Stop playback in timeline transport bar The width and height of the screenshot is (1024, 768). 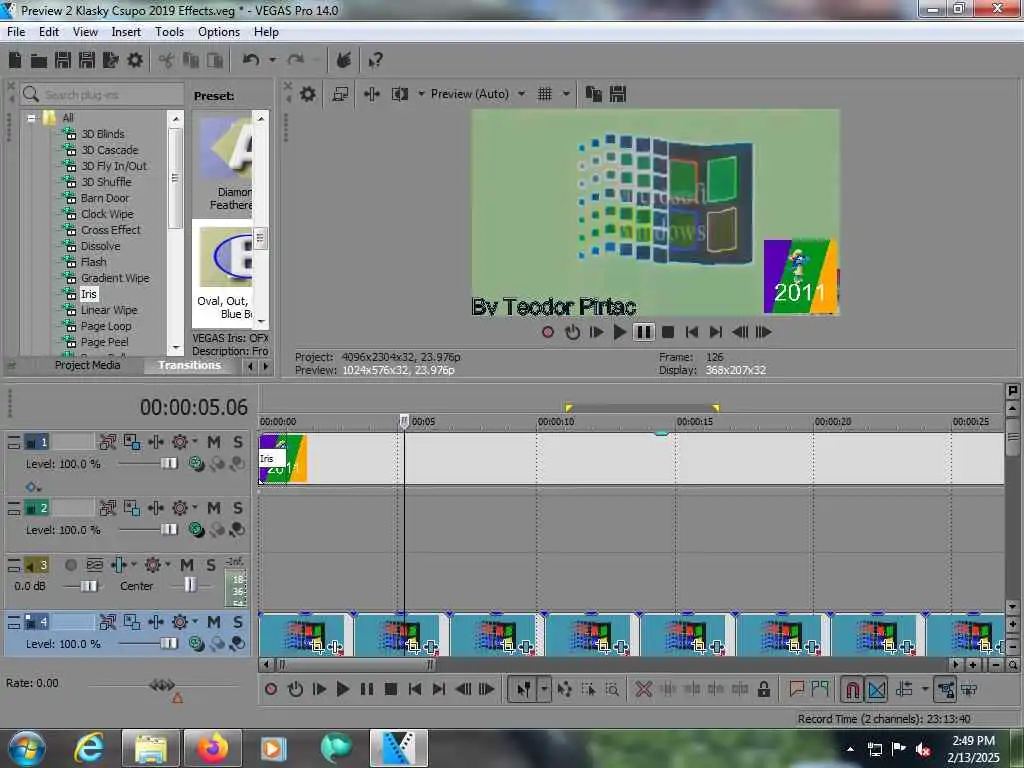(x=391, y=689)
